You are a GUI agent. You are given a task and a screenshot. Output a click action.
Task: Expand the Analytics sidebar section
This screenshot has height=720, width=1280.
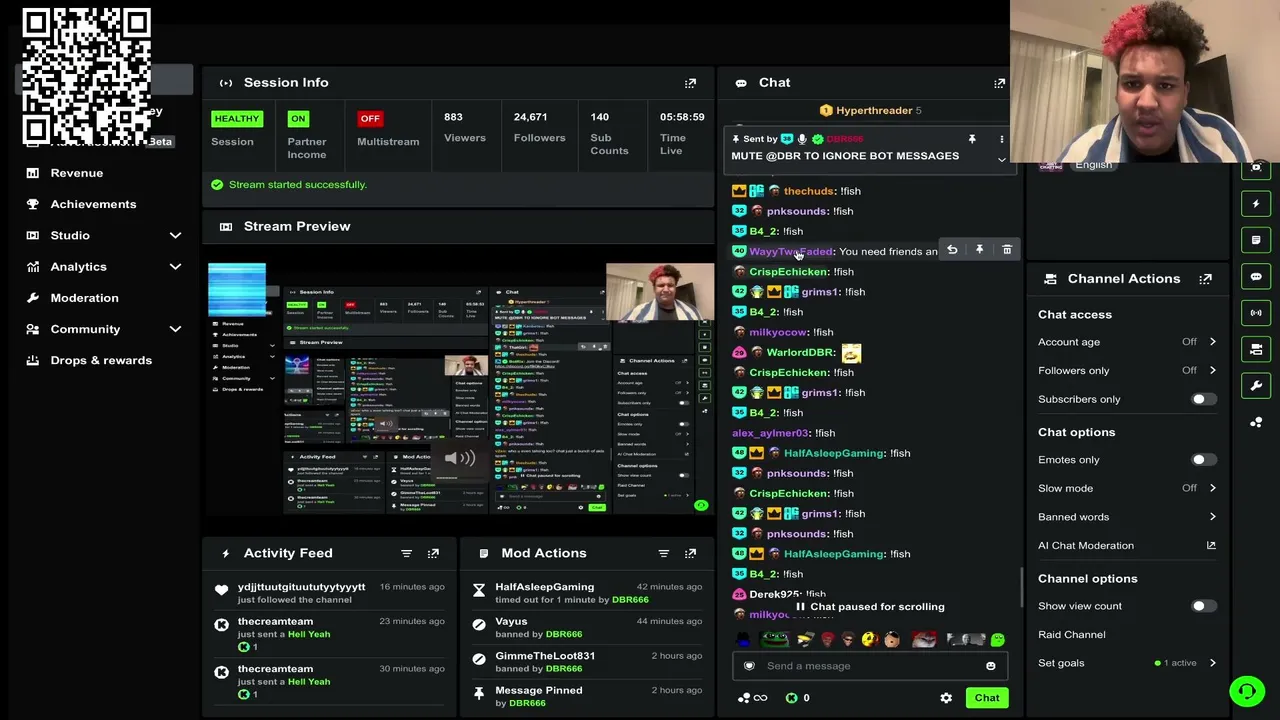[x=175, y=267]
